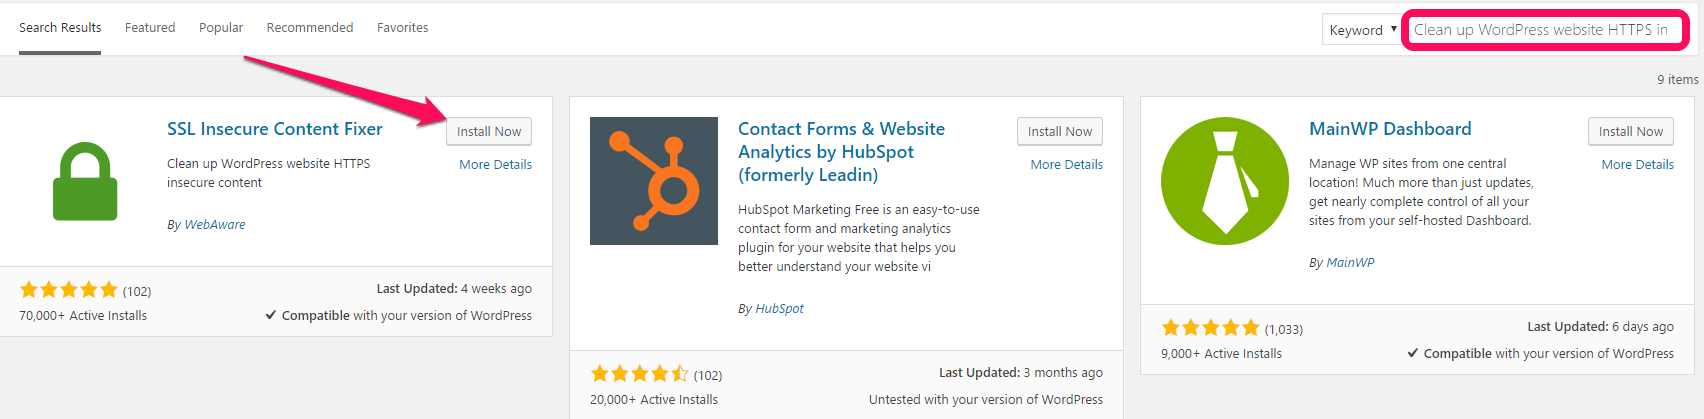Install the HubSpot contact forms plugin
Screen dimensions: 1704x419
pyautogui.click(x=1060, y=131)
